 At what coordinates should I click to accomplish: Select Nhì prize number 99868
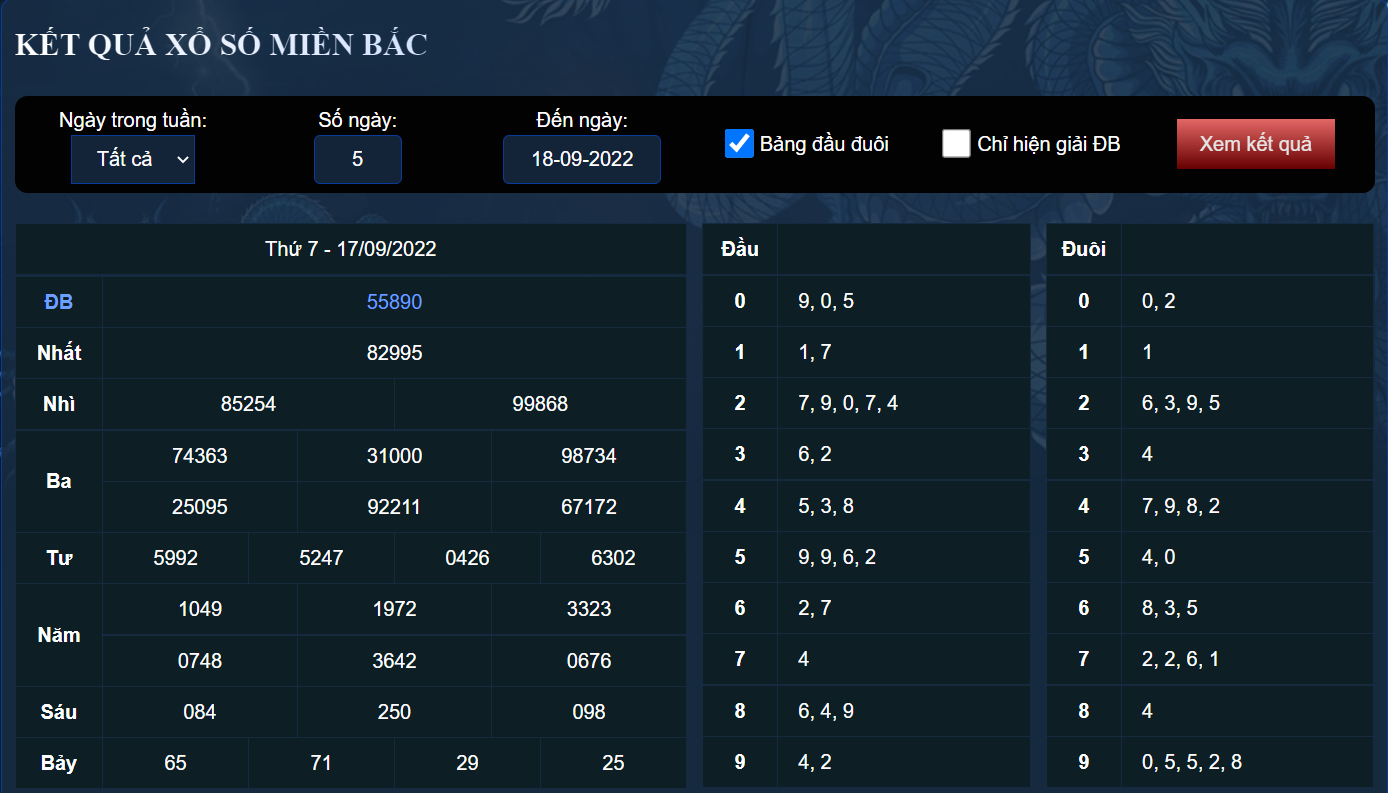pos(540,404)
